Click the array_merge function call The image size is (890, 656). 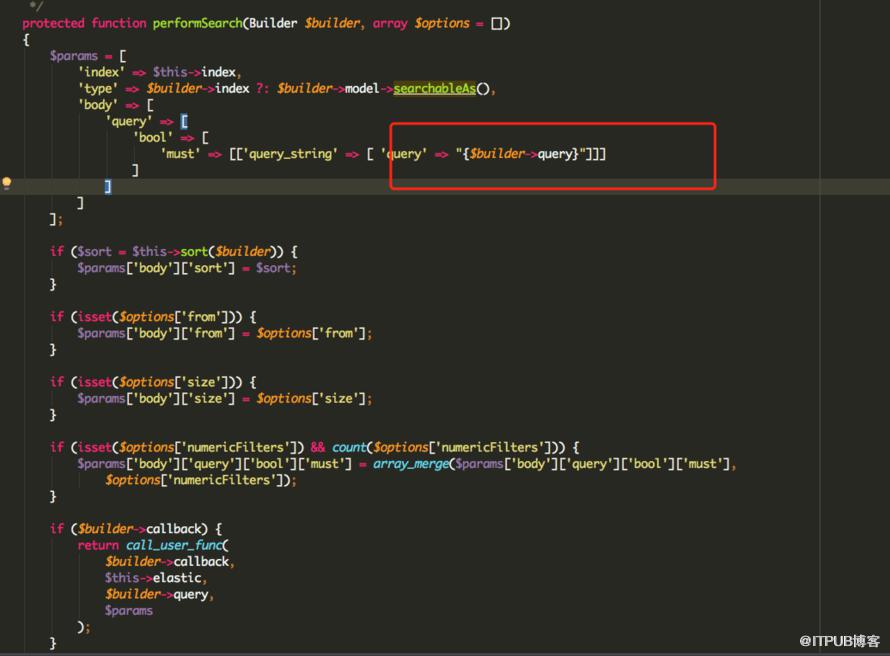[x=411, y=464]
